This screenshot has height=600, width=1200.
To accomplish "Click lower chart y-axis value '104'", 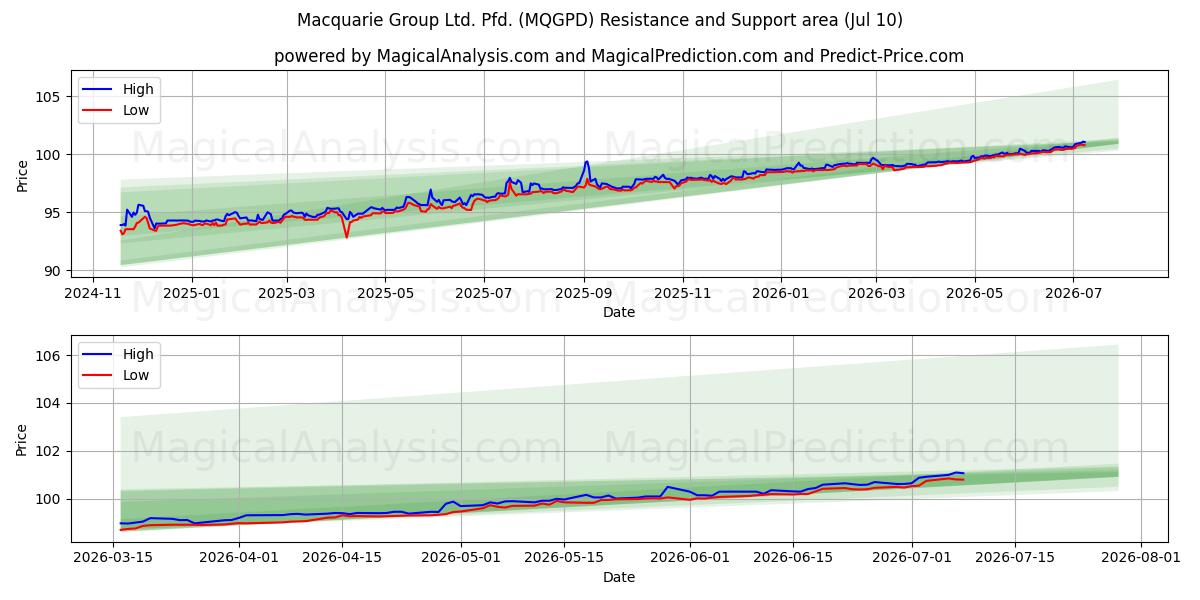I will tap(50, 404).
